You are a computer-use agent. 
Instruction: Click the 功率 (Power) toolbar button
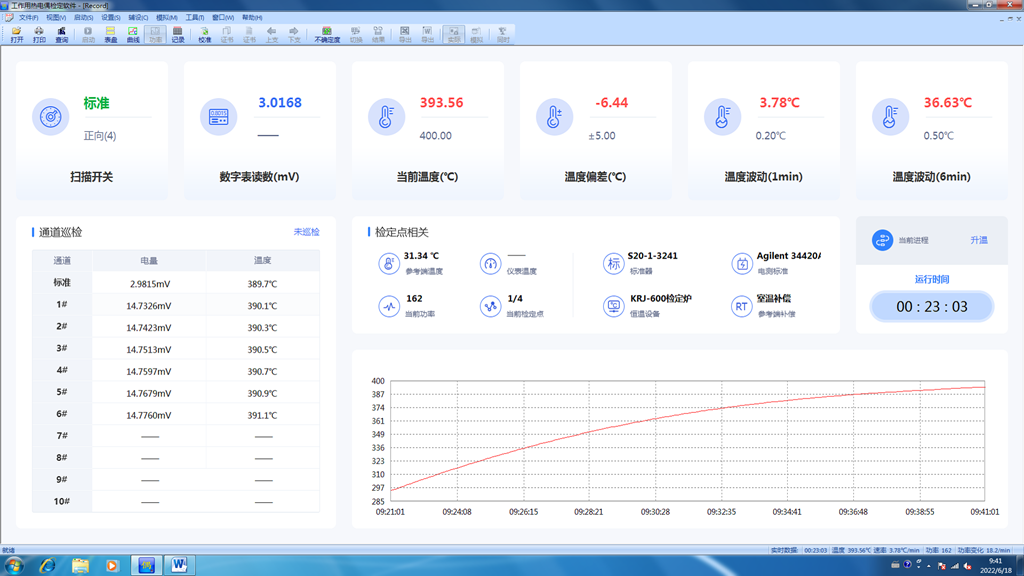pos(155,35)
